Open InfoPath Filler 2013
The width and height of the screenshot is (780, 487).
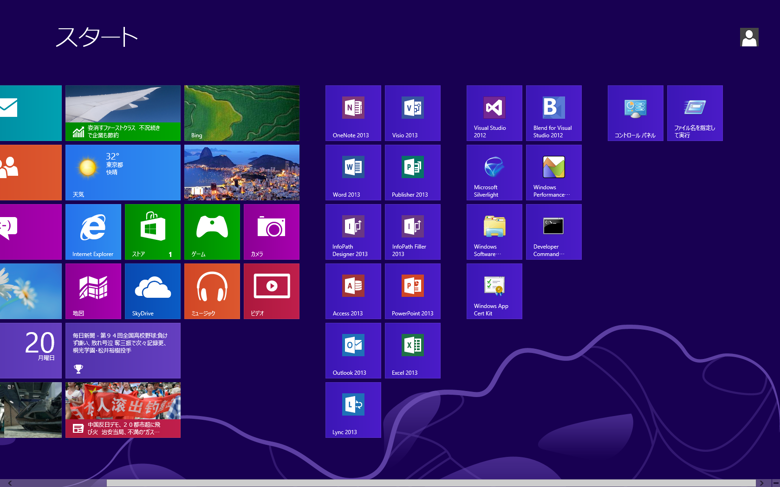[x=412, y=232]
